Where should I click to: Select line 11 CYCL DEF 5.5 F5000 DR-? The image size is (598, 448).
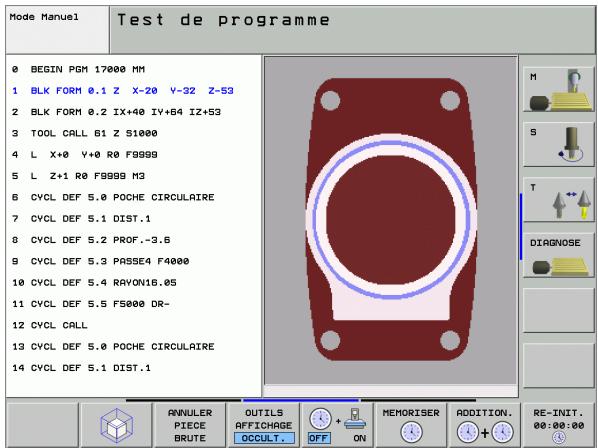point(91,304)
